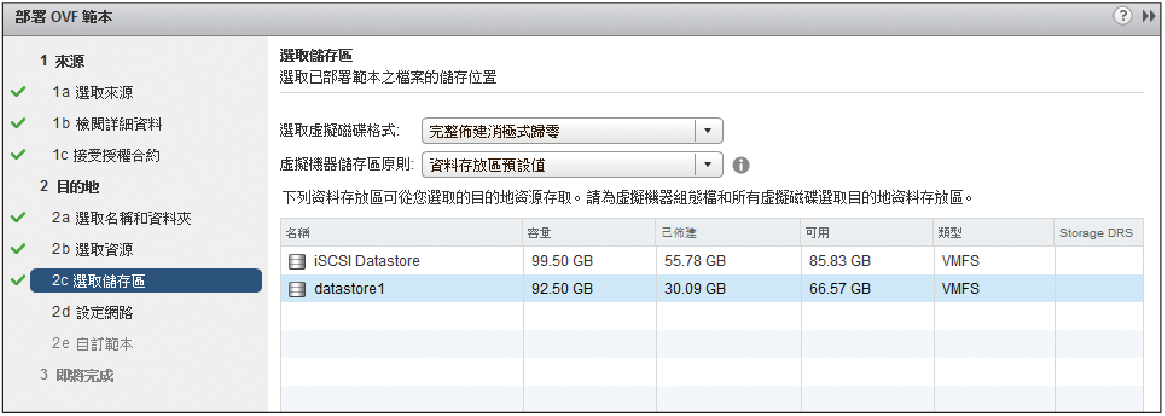The image size is (1165, 416).
Task: Go to step 1b 檢閱詳細資料
Action: coord(107,123)
